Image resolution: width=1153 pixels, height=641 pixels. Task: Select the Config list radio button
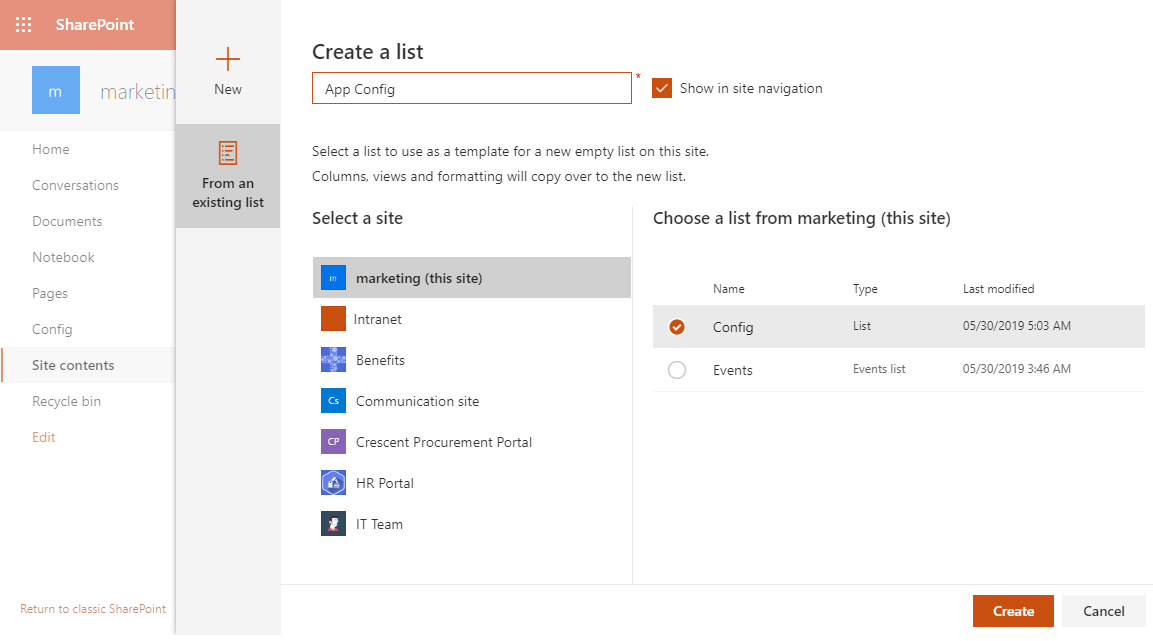point(678,326)
